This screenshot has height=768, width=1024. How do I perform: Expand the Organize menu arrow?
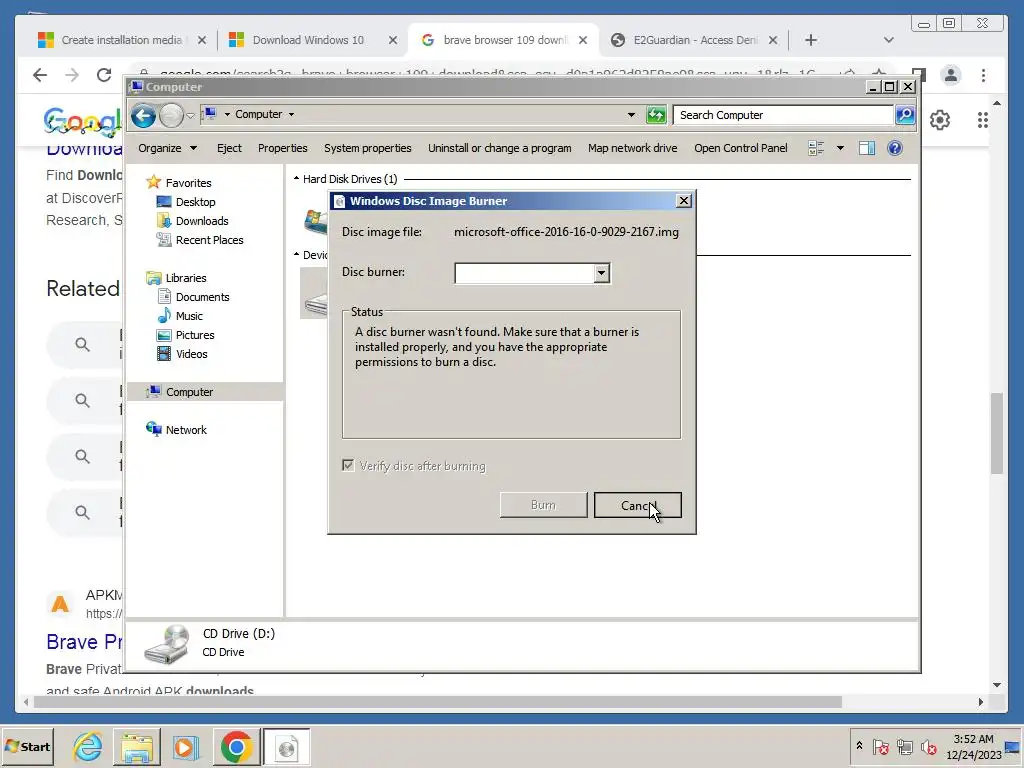193,148
